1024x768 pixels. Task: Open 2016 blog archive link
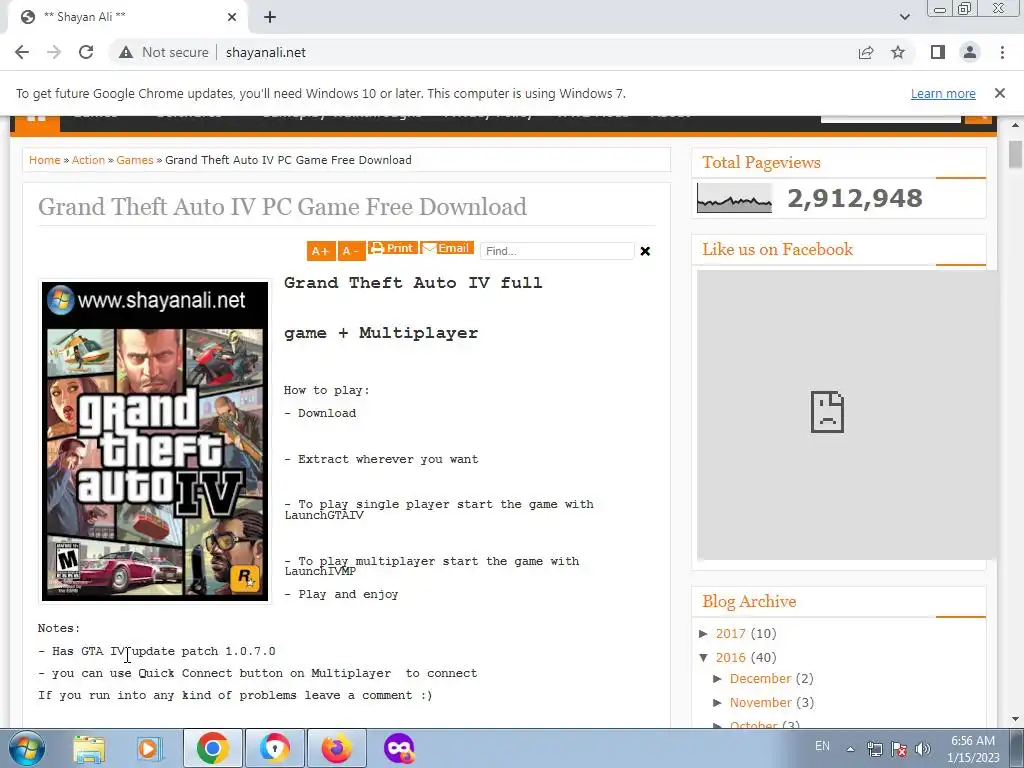731,658
